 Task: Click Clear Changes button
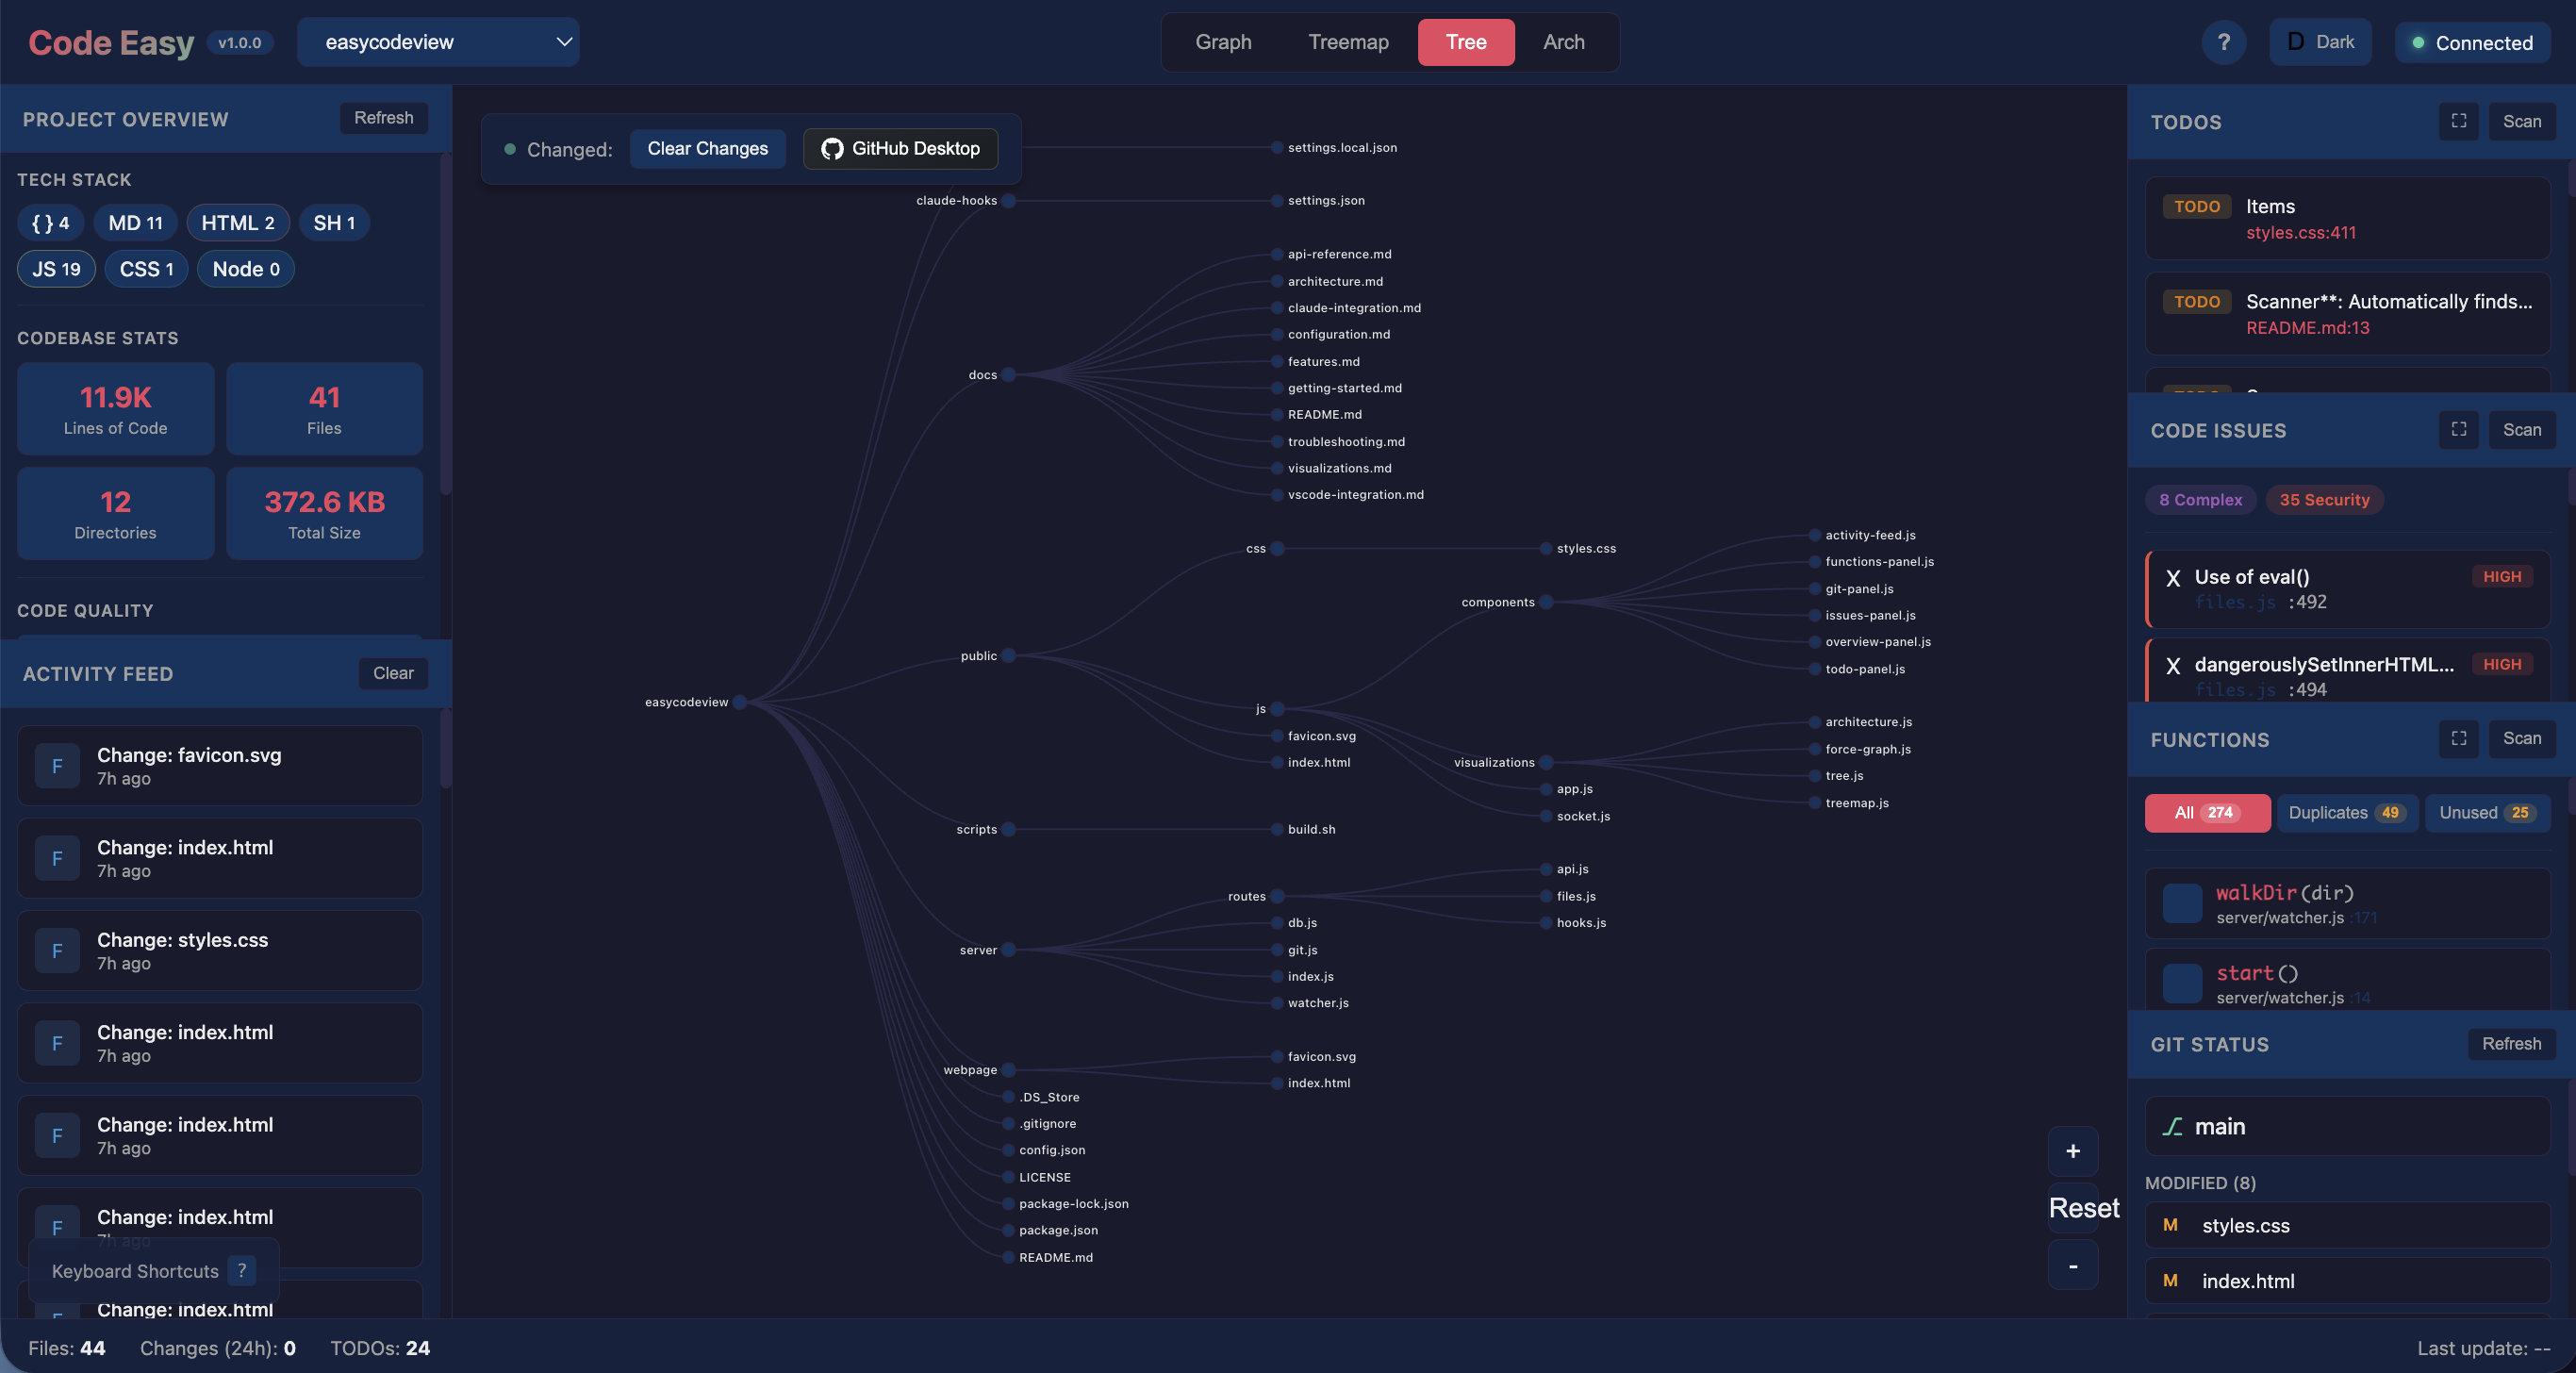(707, 149)
